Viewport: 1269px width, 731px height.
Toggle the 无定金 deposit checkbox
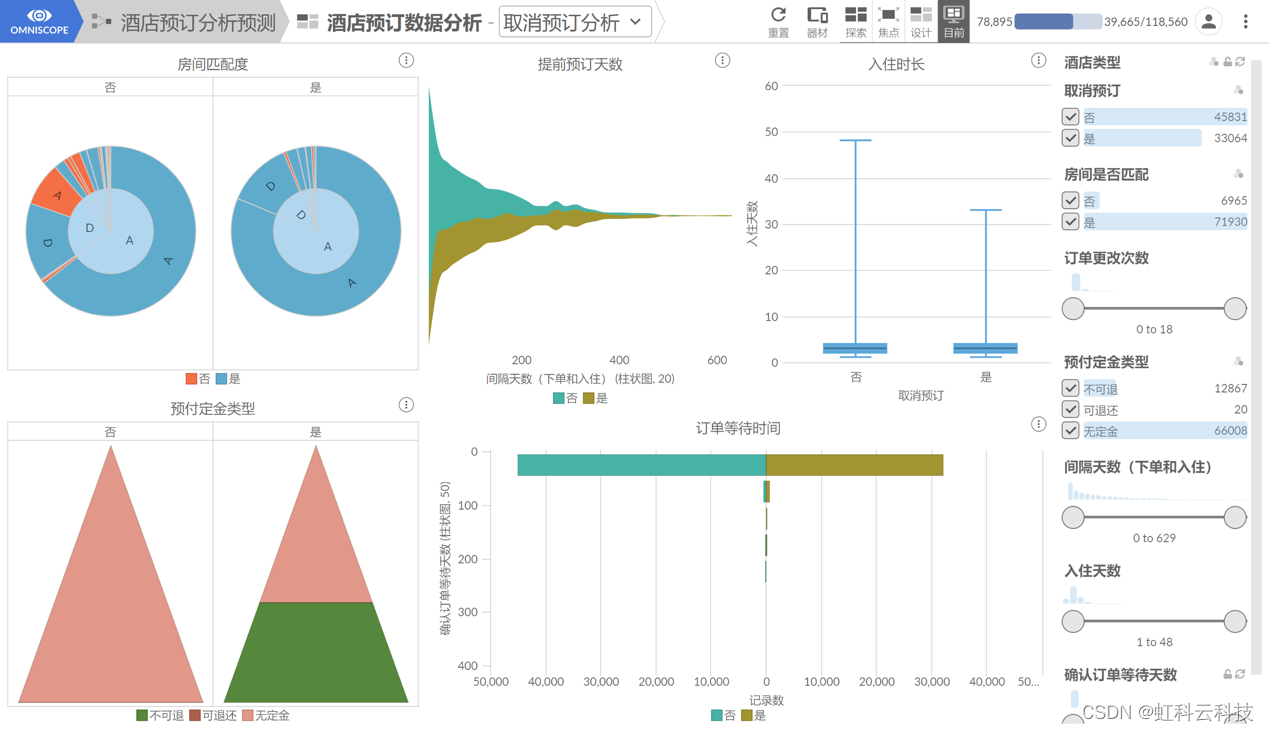[x=1070, y=430]
